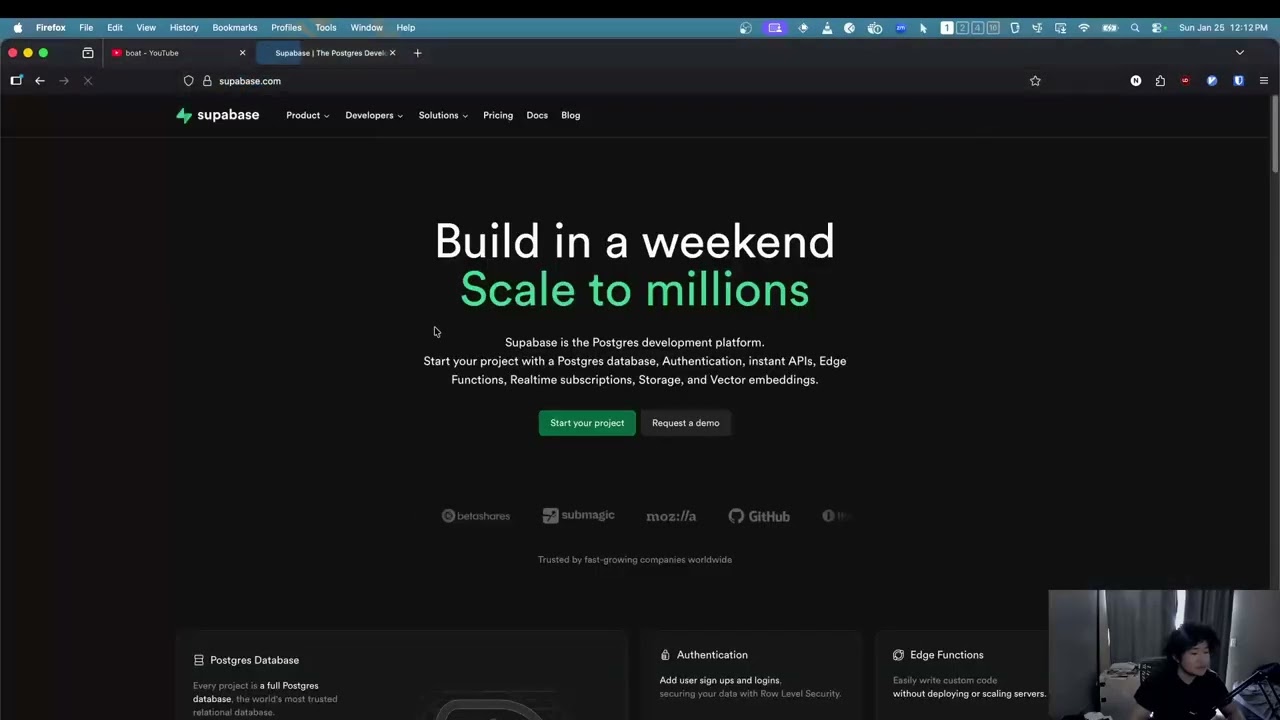The width and height of the screenshot is (1280, 720).
Task: Close the boat - YouTube tab
Action: click(242, 53)
